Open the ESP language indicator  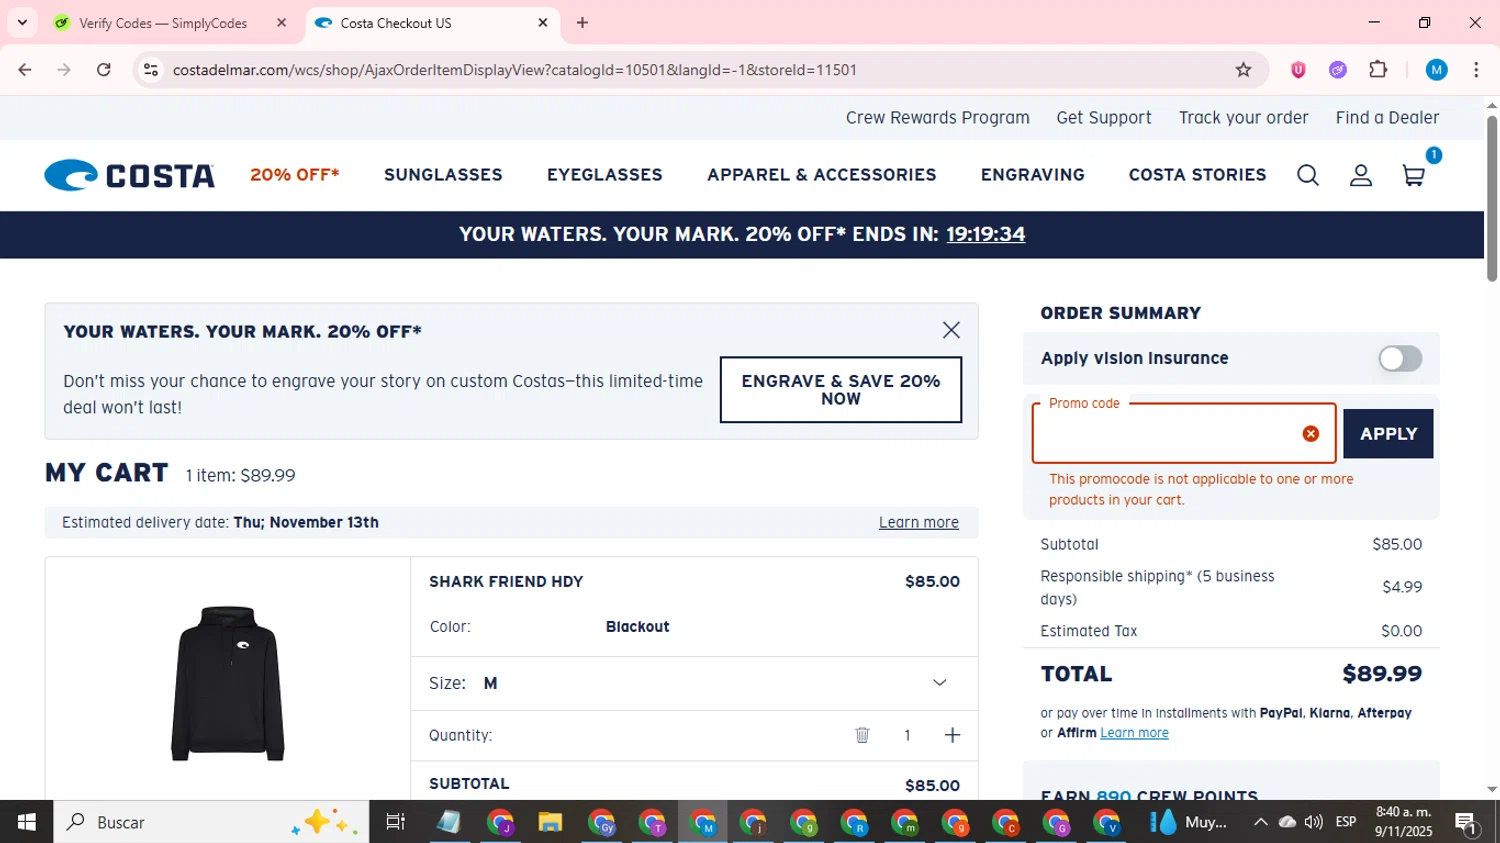(1346, 822)
